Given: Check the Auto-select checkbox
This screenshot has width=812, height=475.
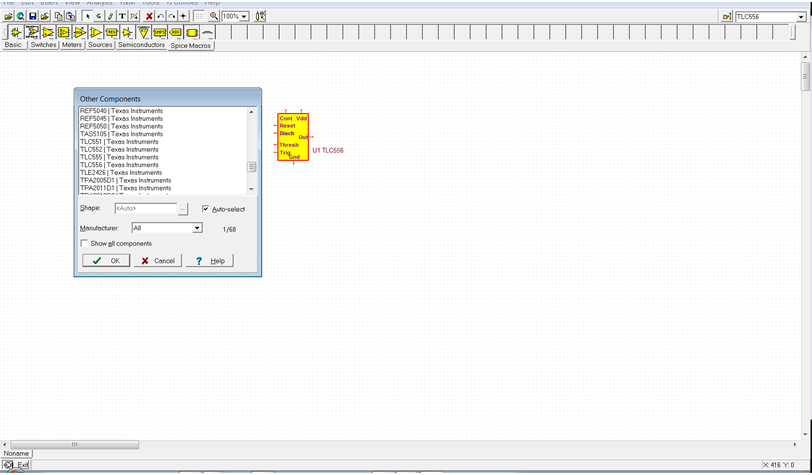Looking at the screenshot, I should 206,209.
